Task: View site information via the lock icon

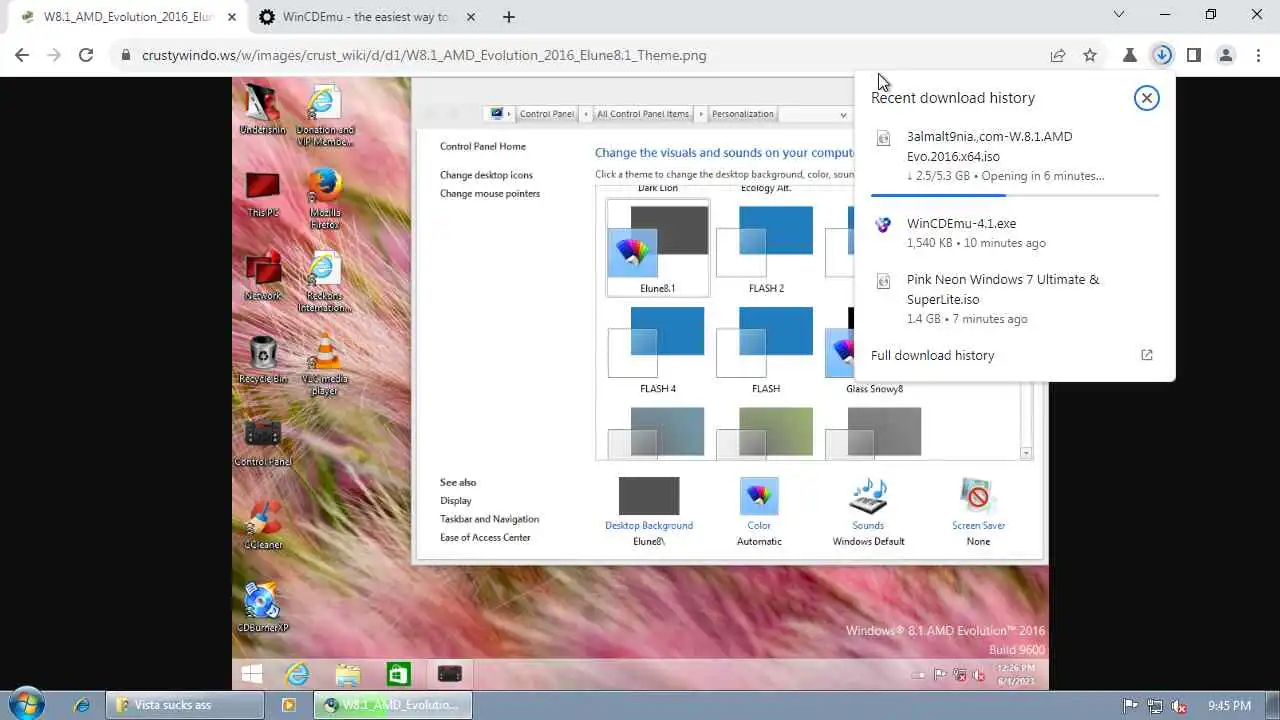Action: tap(126, 56)
